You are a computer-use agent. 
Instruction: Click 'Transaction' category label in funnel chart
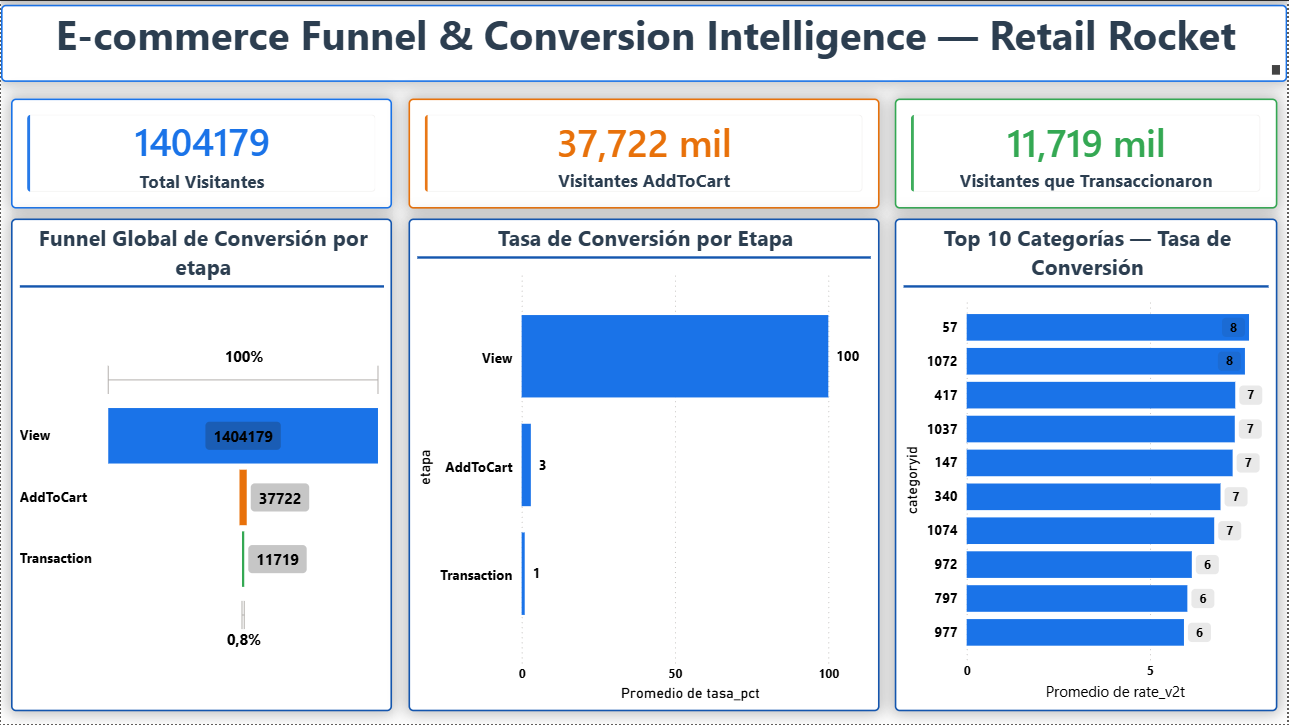click(x=56, y=559)
